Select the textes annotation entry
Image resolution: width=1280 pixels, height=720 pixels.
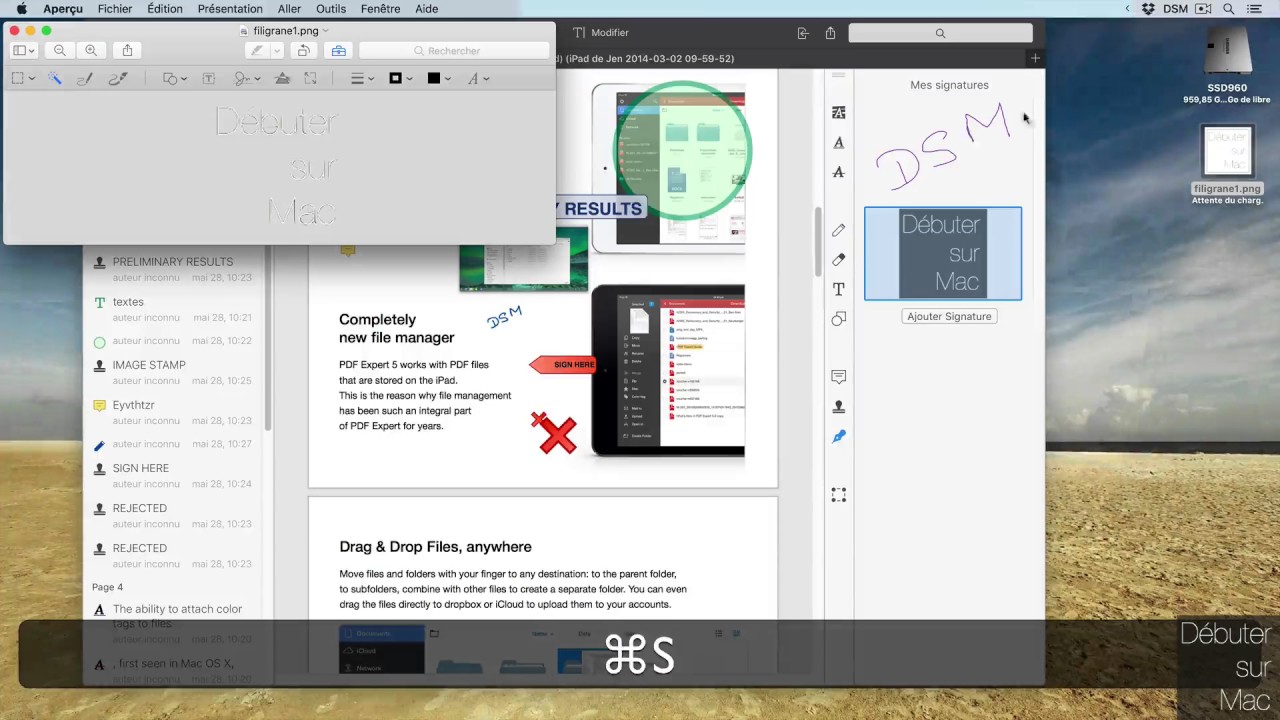tap(173, 309)
